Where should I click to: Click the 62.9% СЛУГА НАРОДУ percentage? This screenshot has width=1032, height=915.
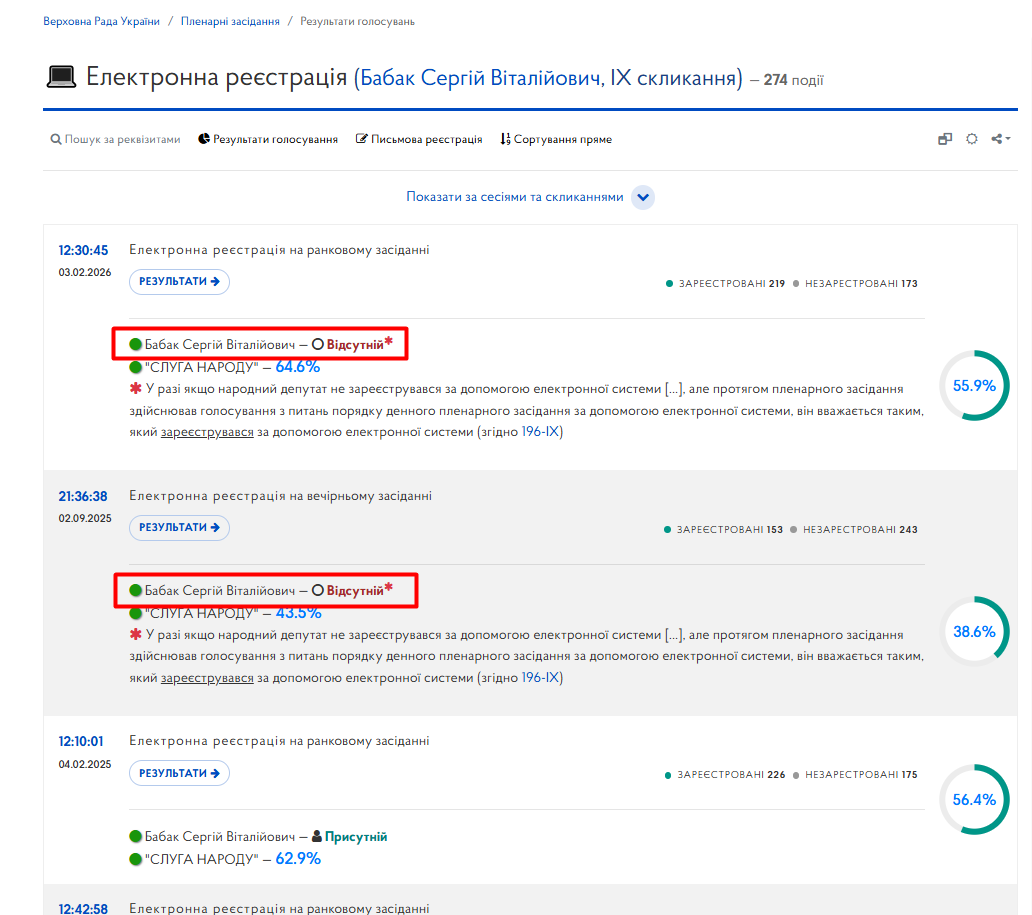(297, 858)
